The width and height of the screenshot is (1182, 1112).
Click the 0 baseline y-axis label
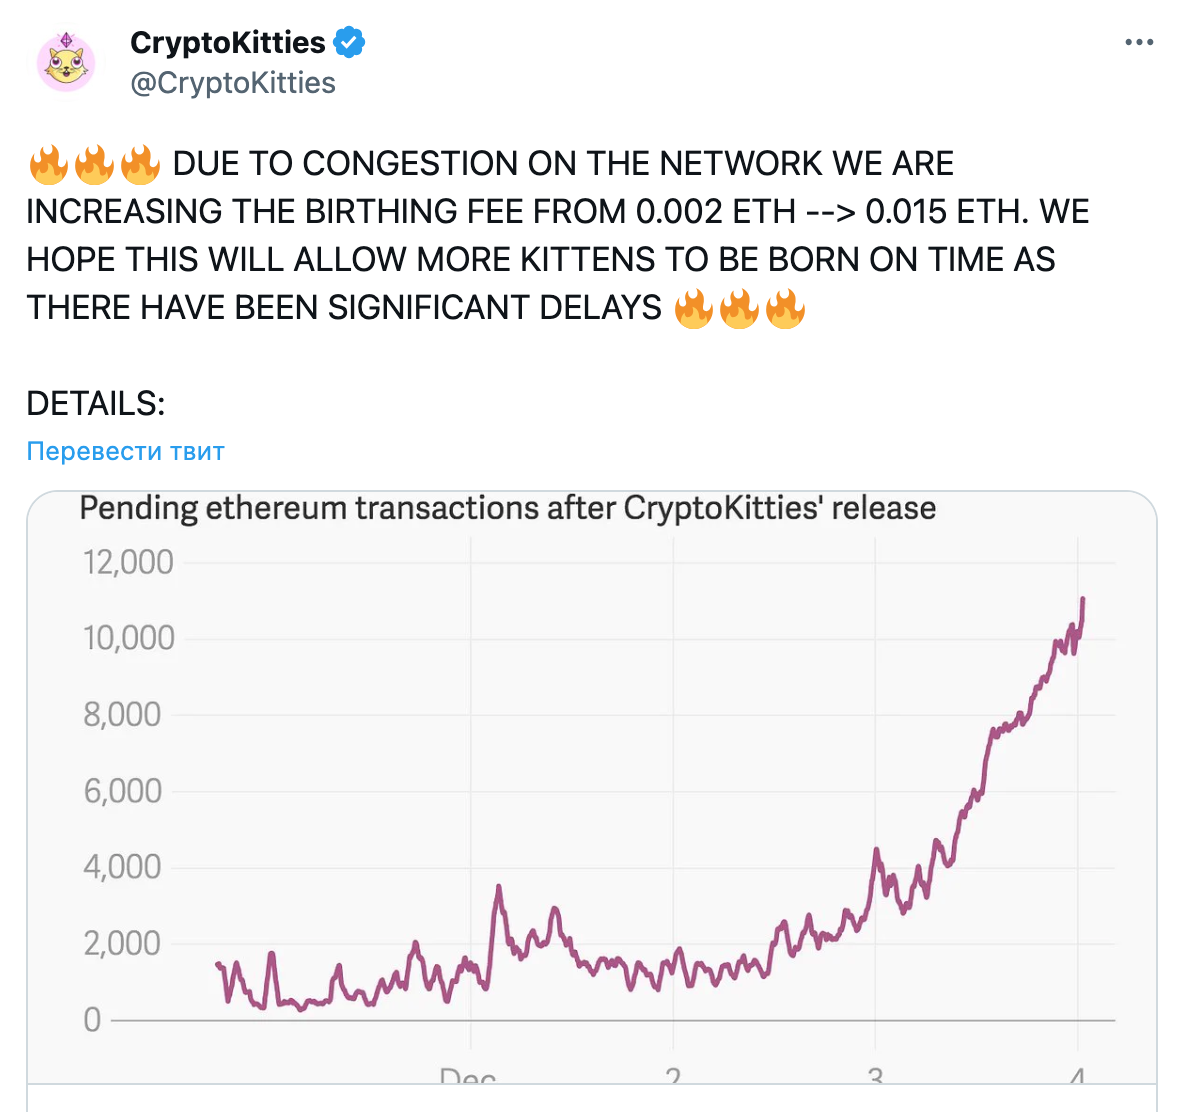point(92,1020)
